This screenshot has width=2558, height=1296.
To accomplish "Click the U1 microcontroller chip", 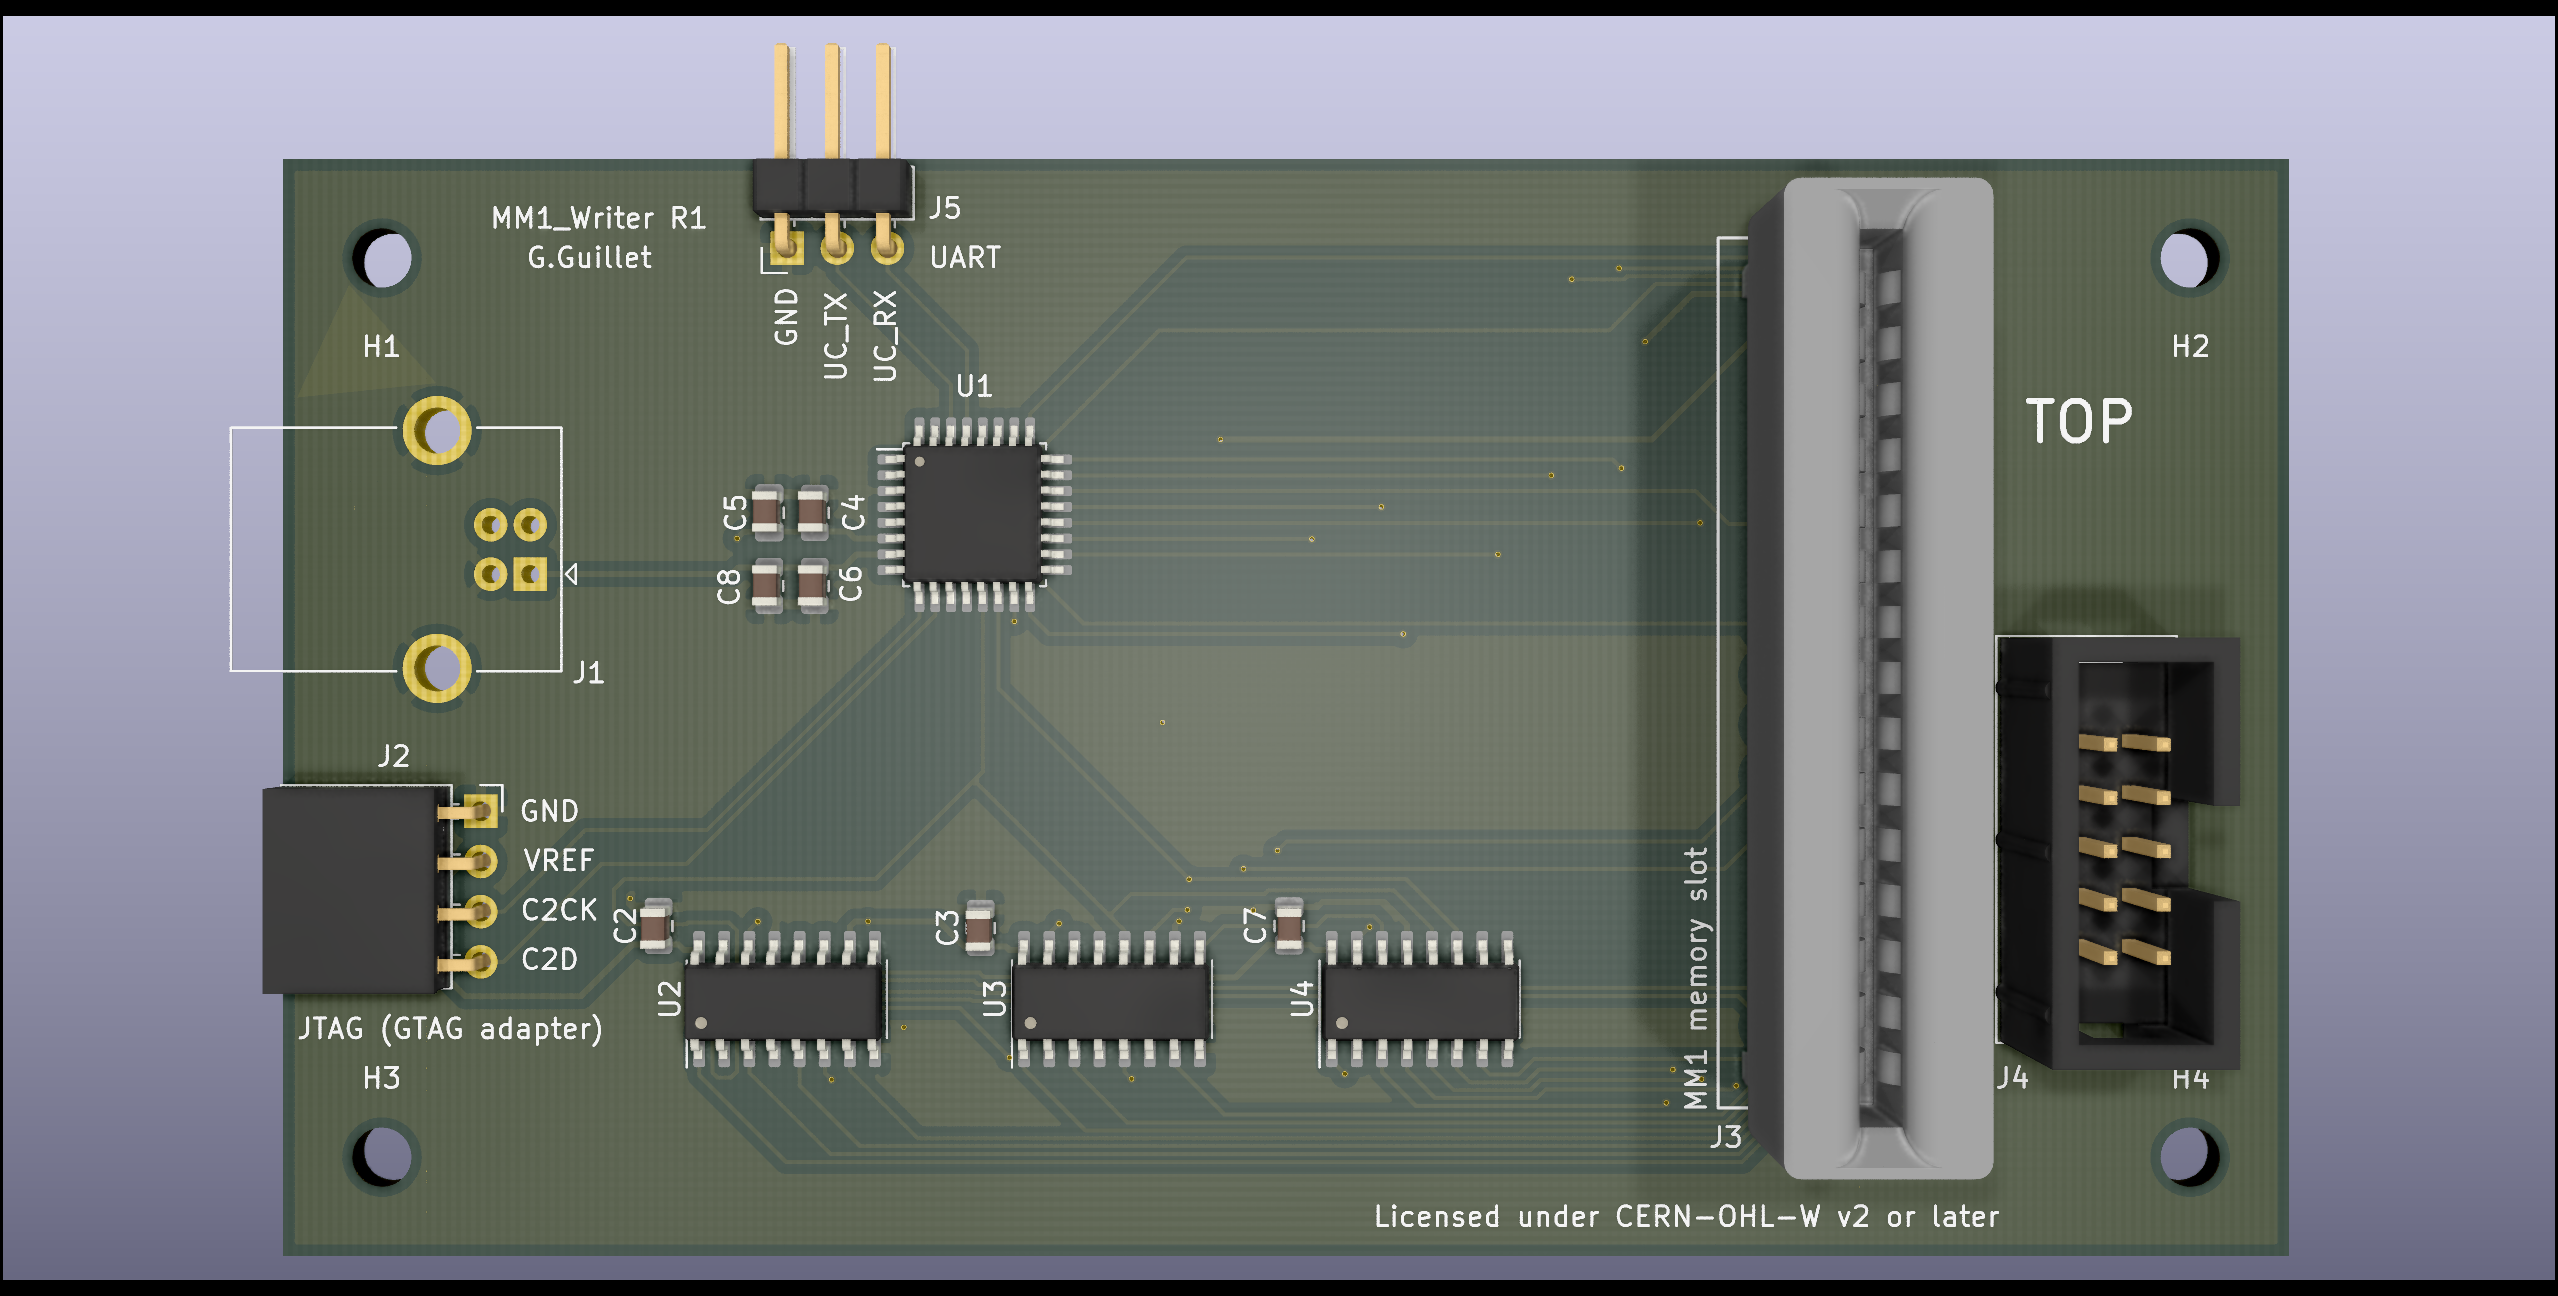I will [973, 514].
